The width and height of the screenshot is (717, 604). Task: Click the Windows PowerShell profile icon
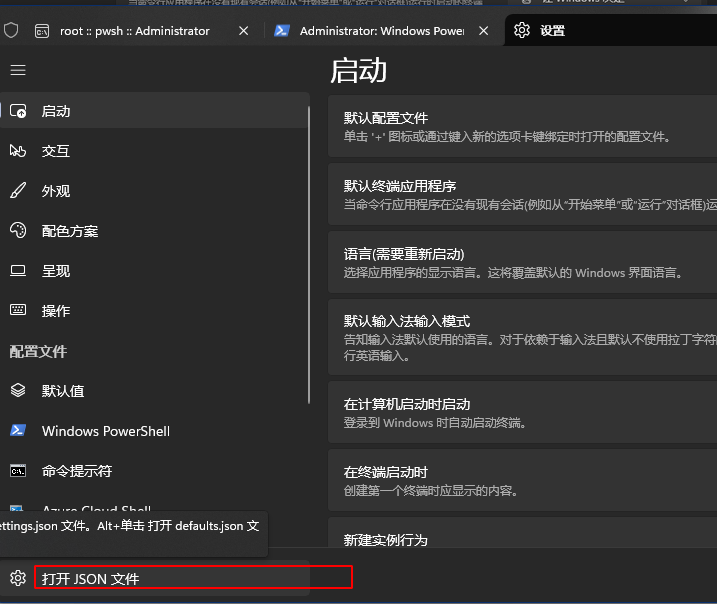point(18,431)
